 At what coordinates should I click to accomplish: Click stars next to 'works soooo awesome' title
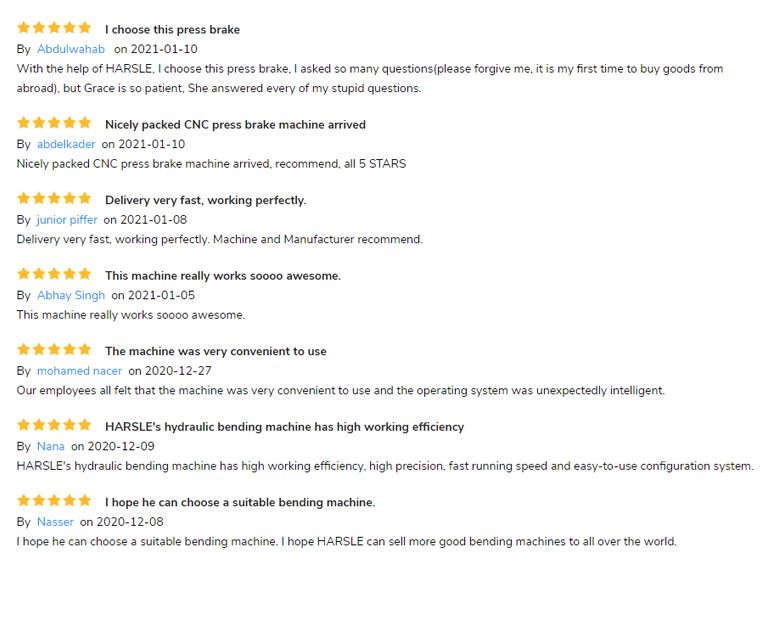54,274
